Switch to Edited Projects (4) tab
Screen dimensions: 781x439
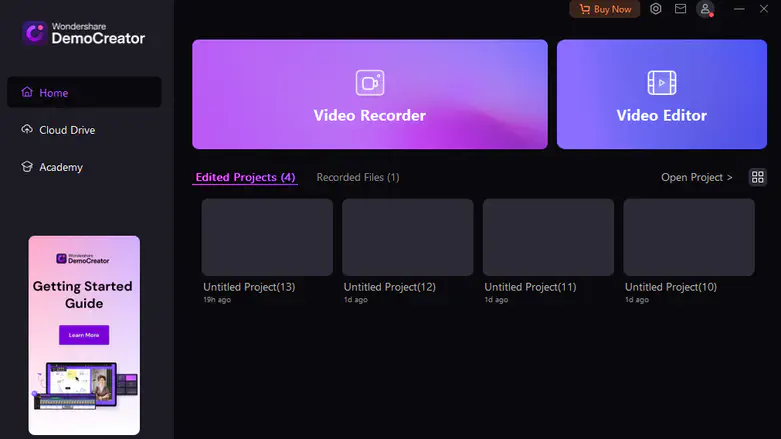click(245, 177)
